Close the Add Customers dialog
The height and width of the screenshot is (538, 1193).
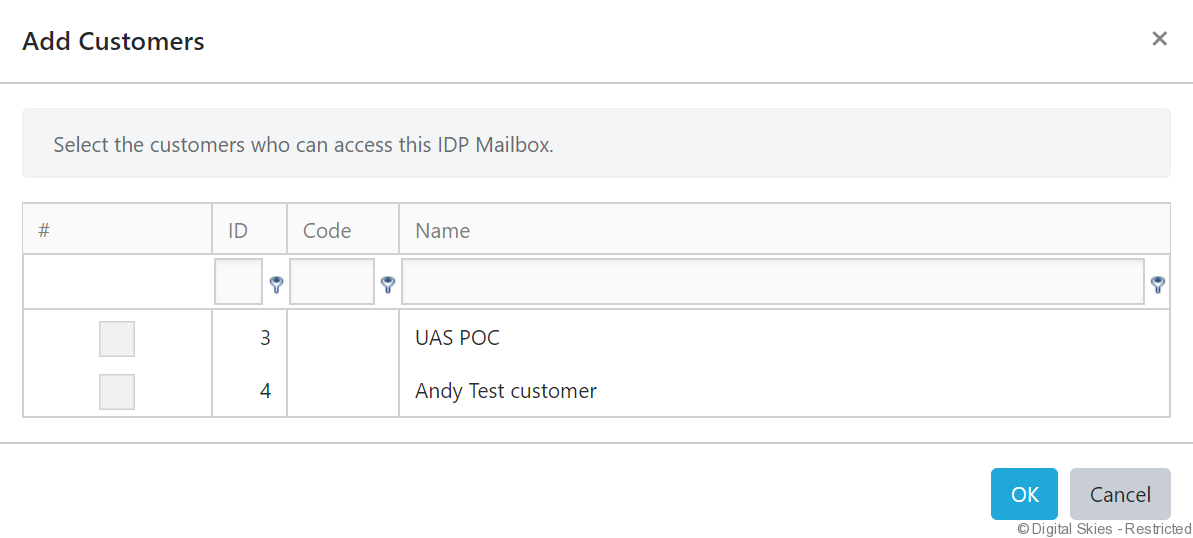coord(1159,39)
